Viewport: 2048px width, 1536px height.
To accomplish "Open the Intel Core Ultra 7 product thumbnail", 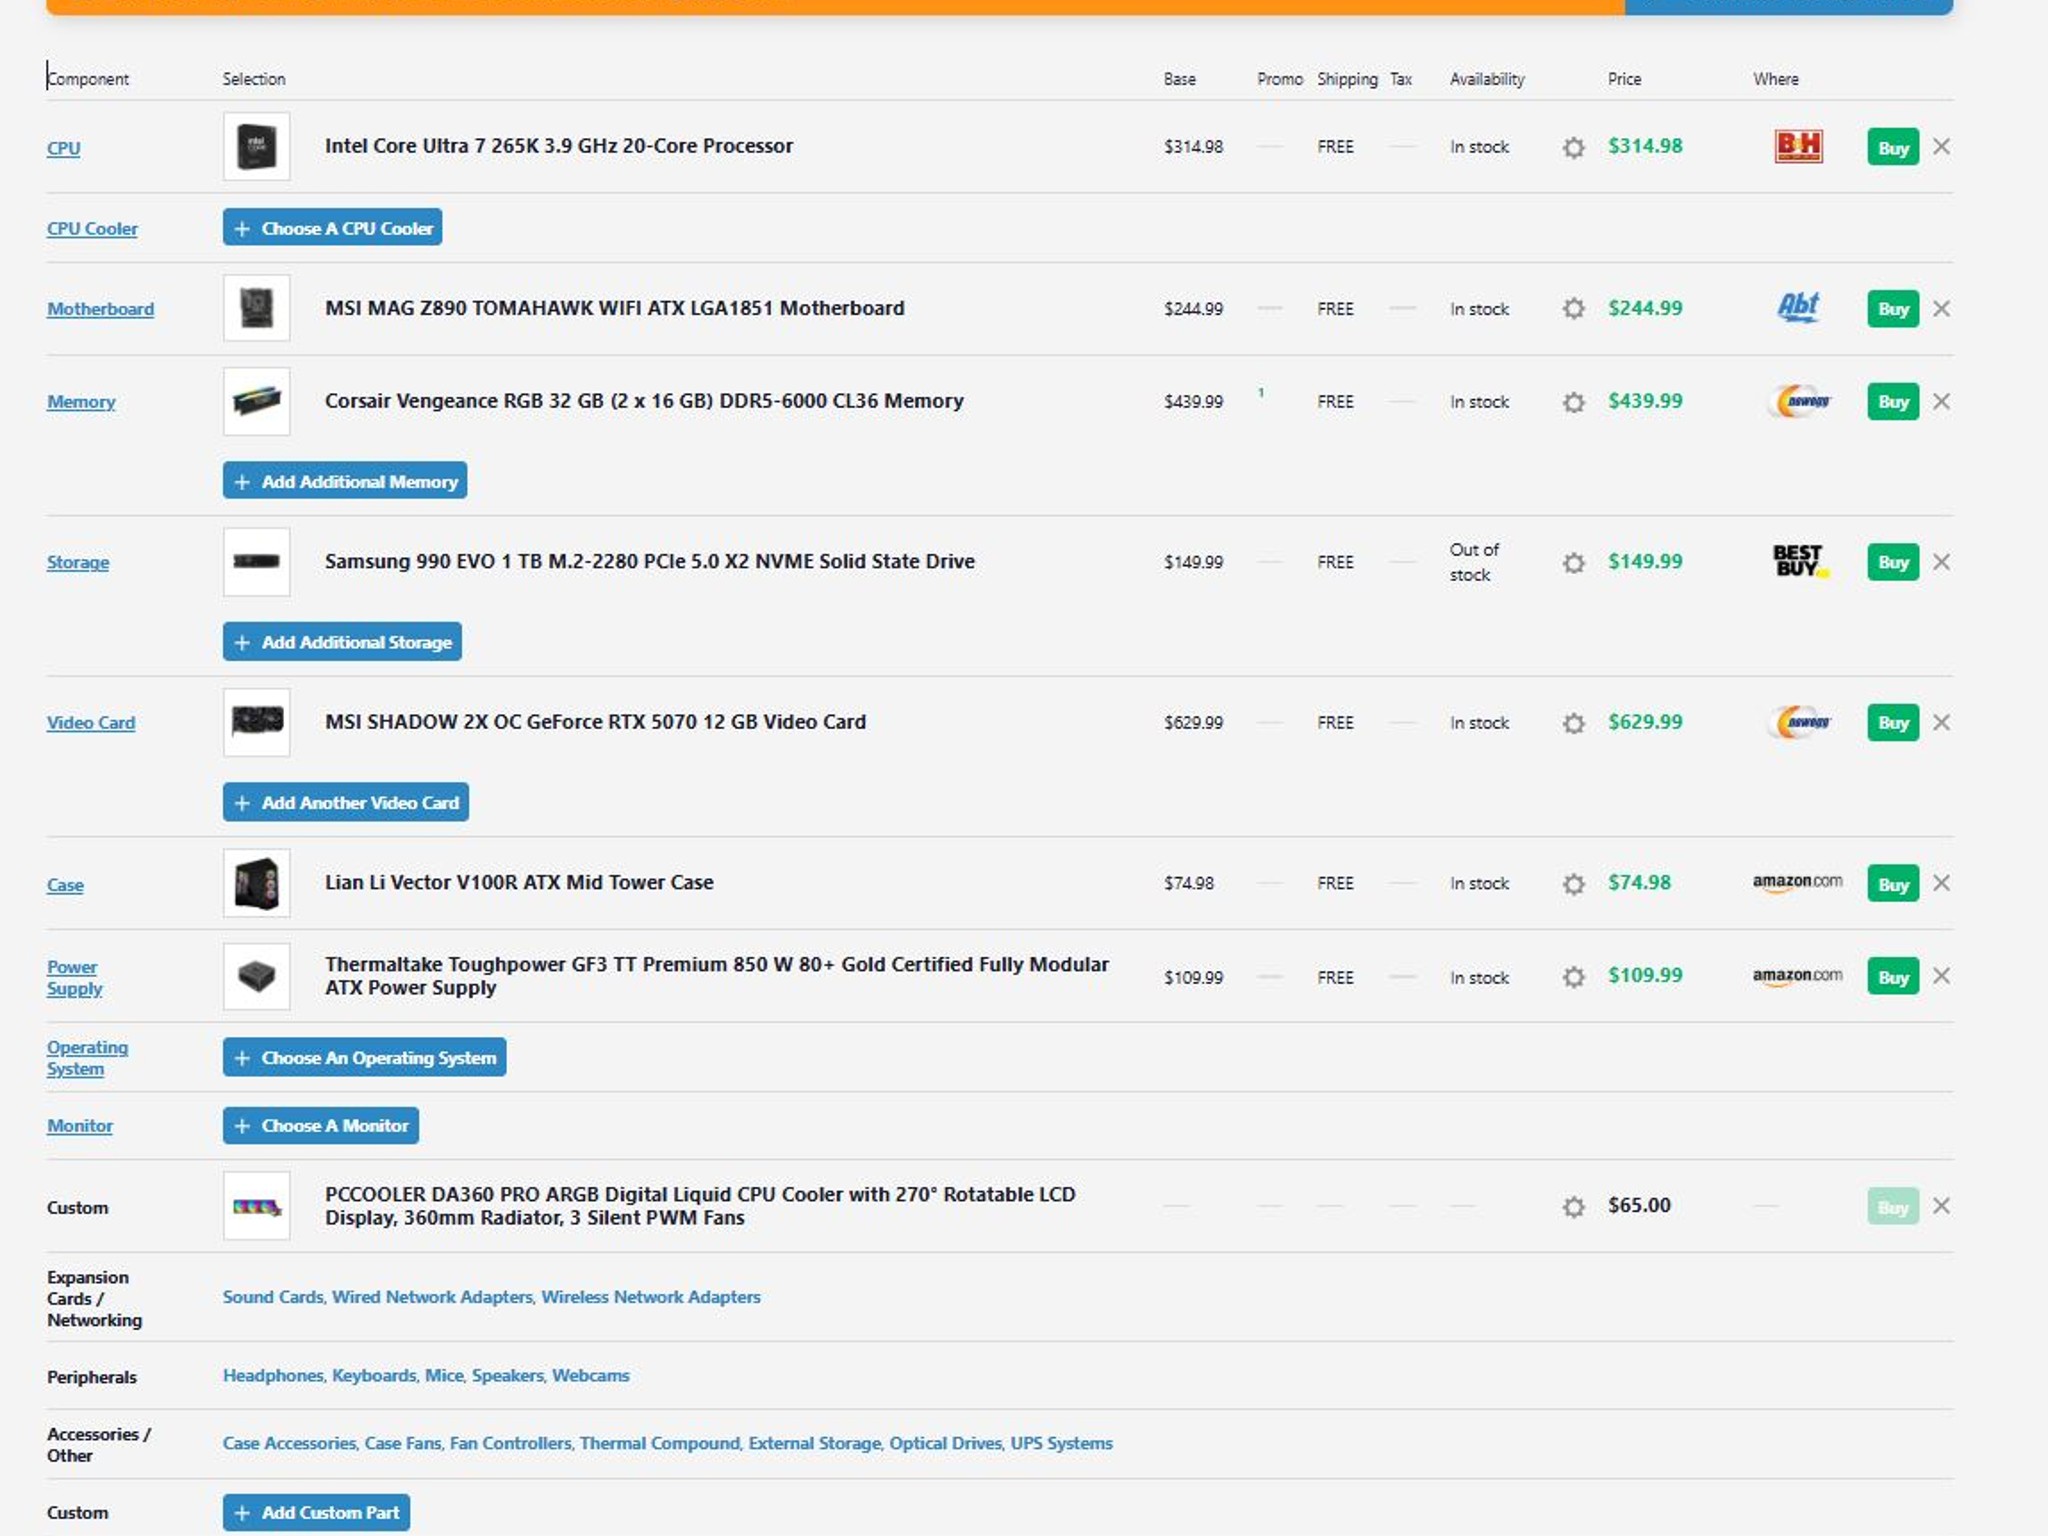I will pyautogui.click(x=257, y=147).
